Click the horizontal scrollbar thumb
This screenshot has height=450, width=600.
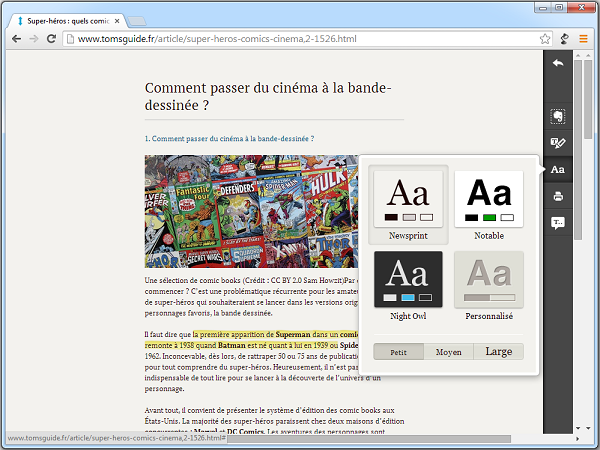click(x=369, y=439)
